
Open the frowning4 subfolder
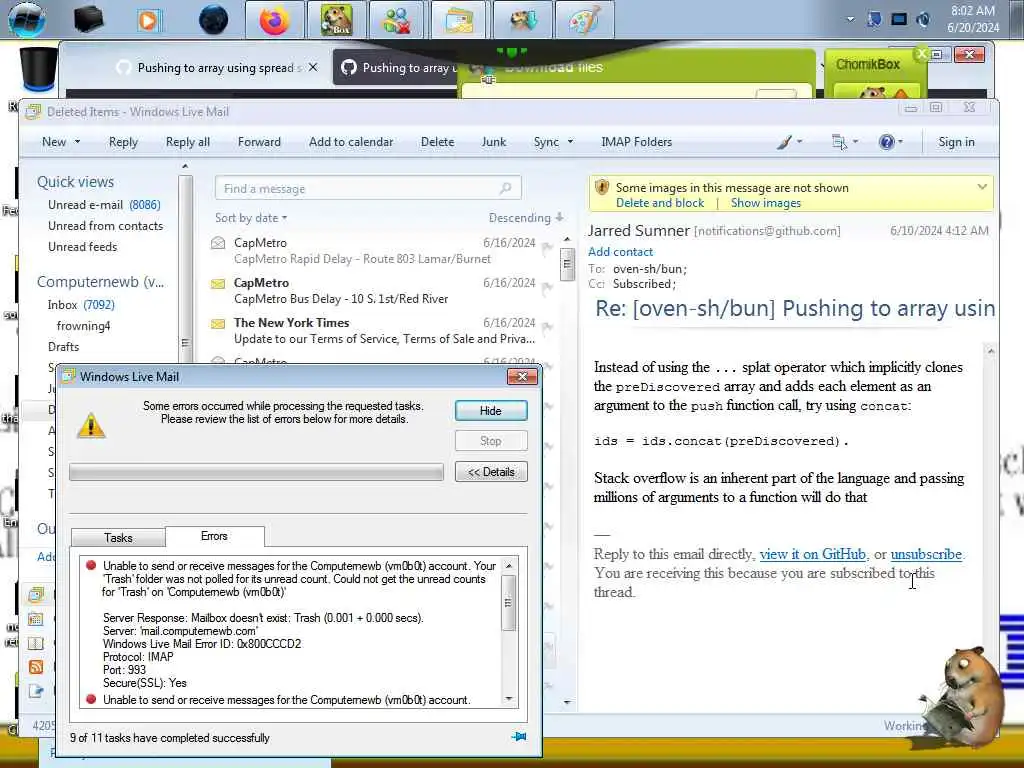coord(84,326)
